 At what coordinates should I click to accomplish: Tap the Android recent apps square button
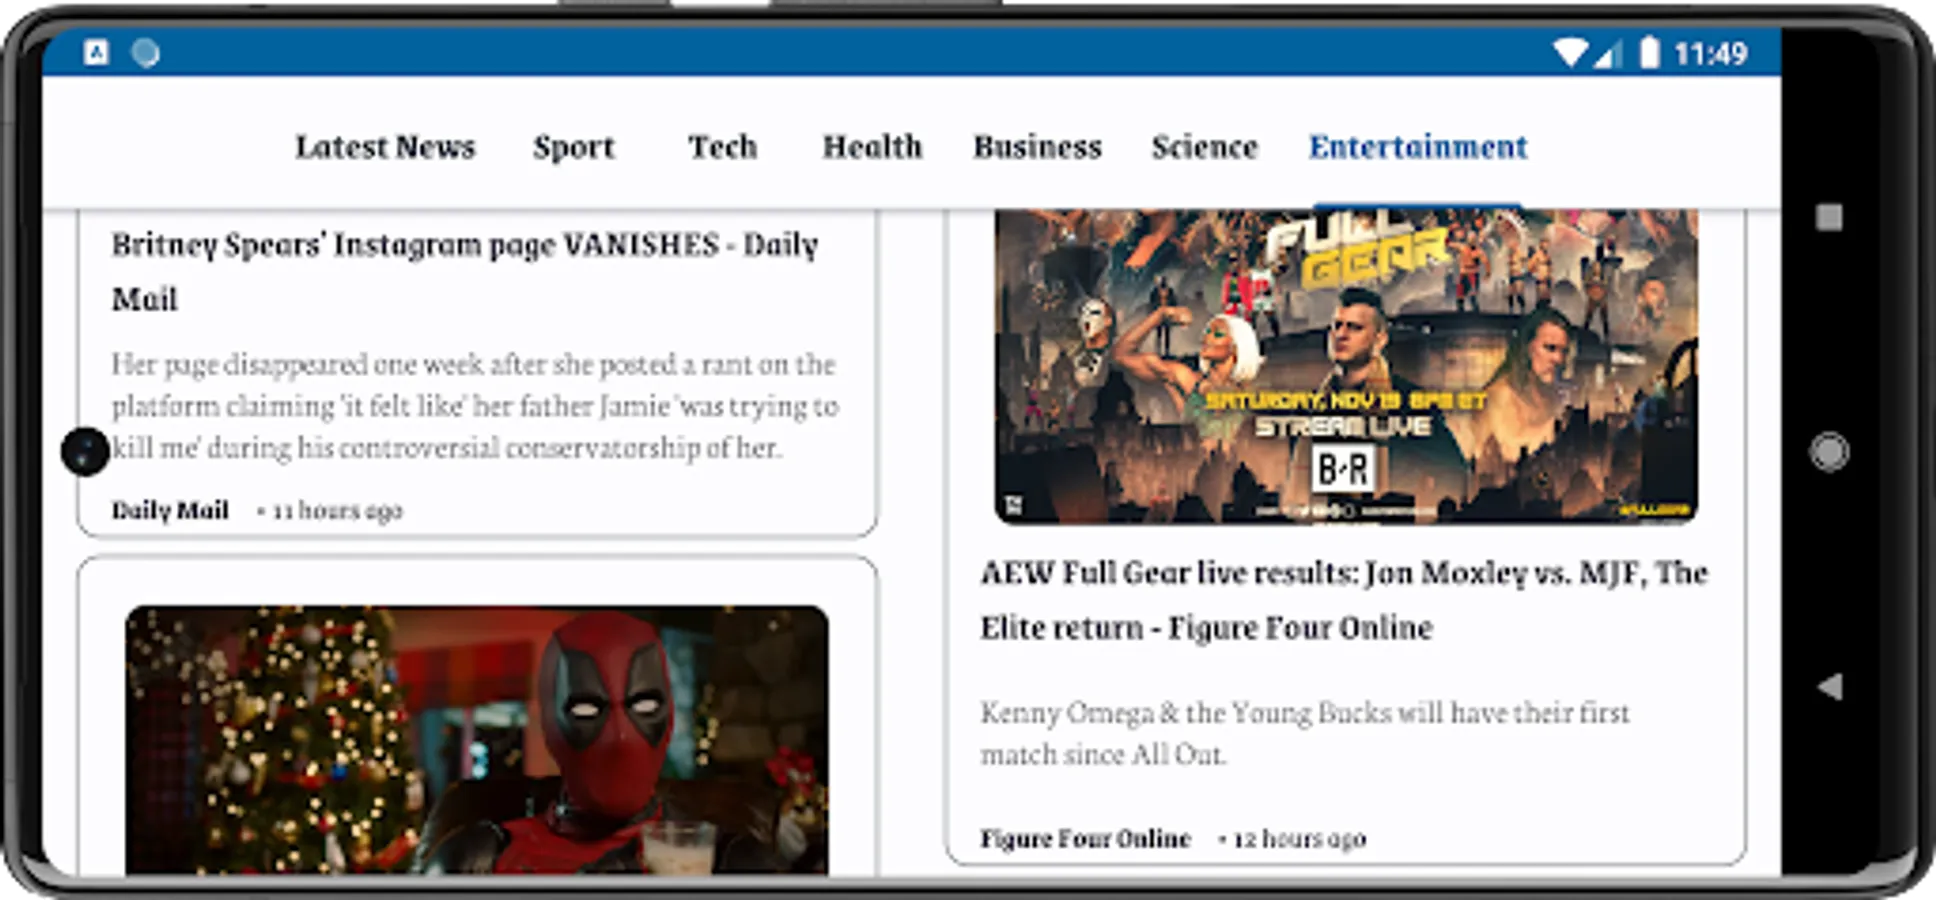pos(1829,217)
